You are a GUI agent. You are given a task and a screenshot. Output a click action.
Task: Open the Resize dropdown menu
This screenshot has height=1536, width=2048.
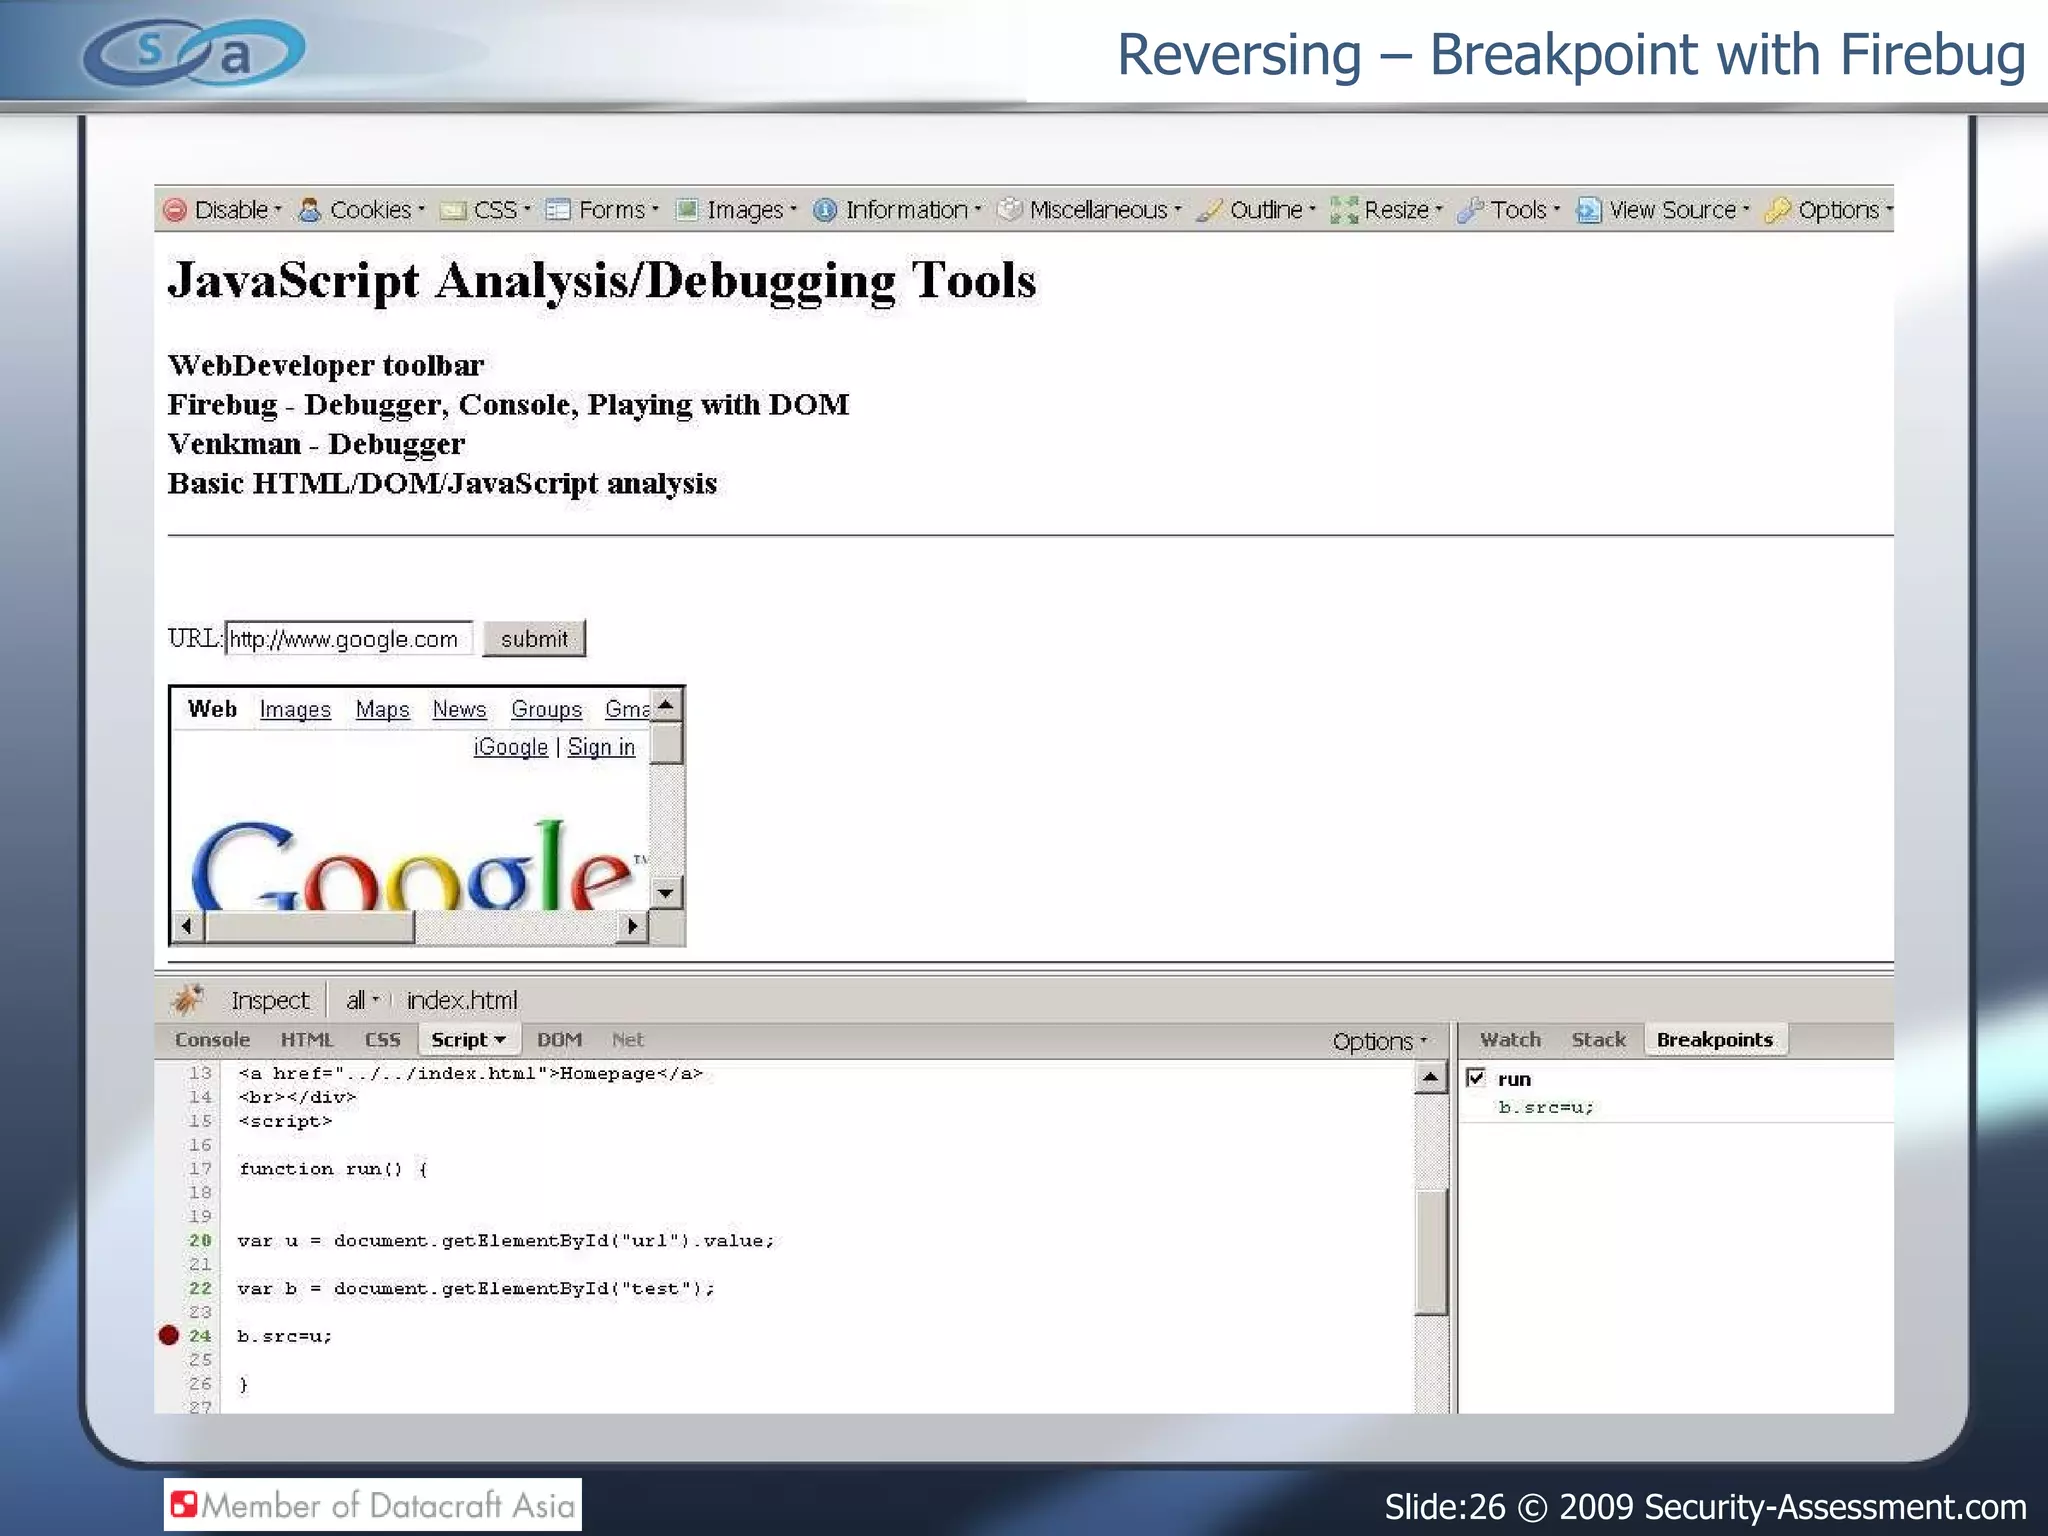pos(1404,210)
